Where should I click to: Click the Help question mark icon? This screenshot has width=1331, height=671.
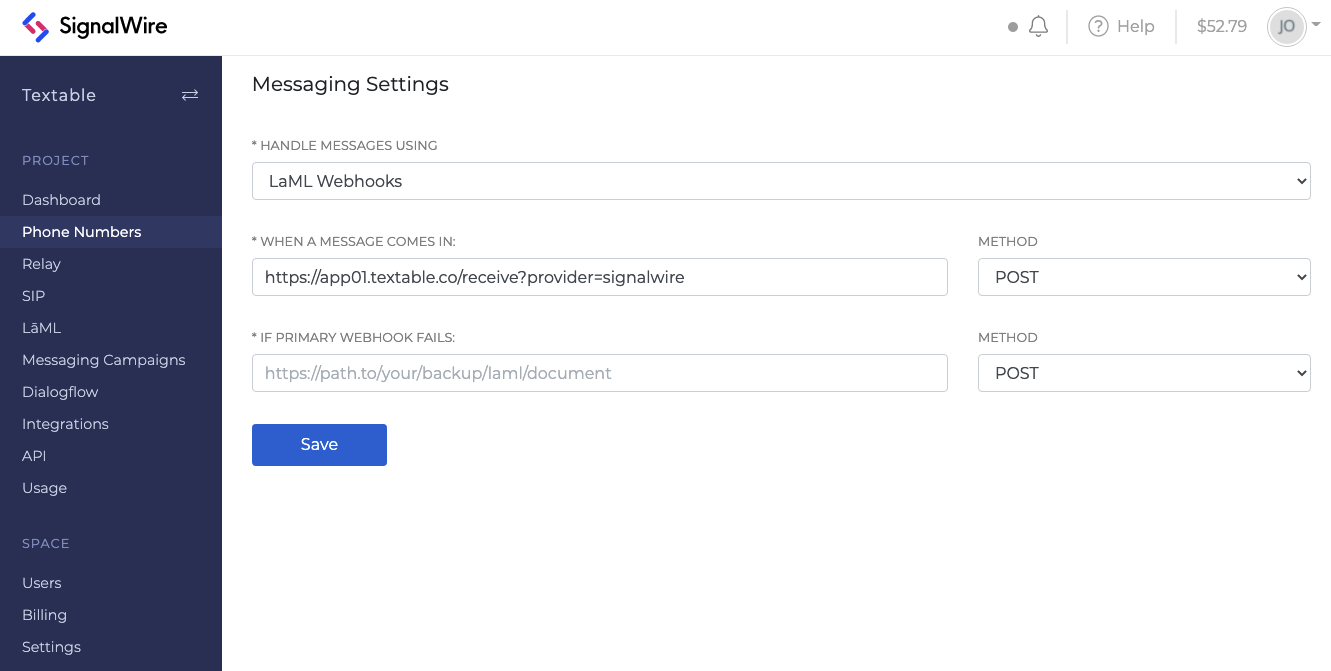tap(1095, 26)
